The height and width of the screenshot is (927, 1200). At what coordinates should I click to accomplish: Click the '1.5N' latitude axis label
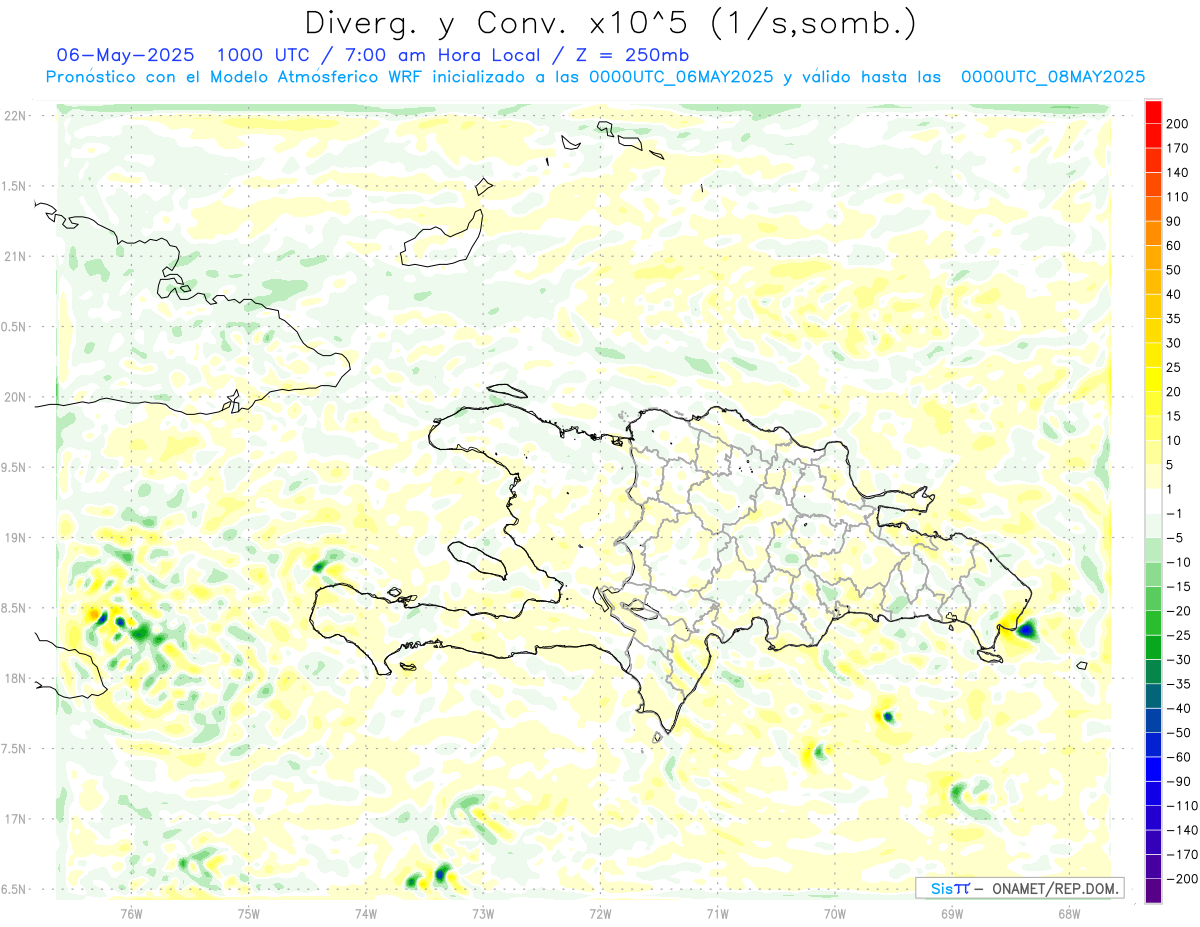point(15,187)
